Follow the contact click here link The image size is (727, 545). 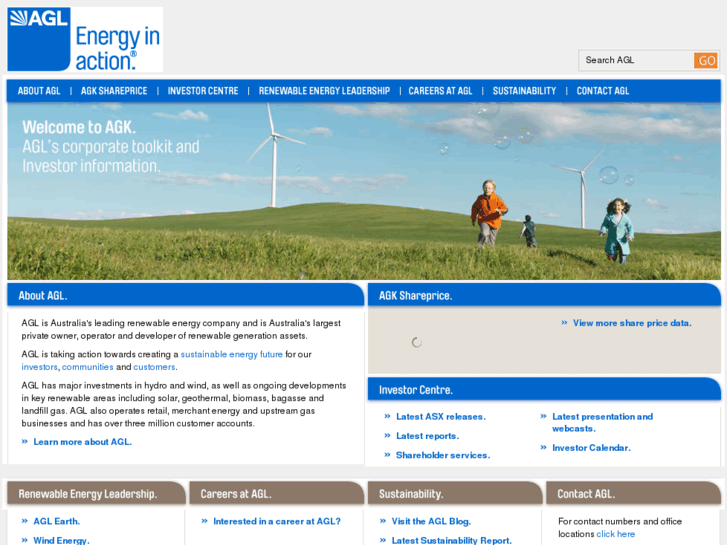pyautogui.click(x=615, y=534)
